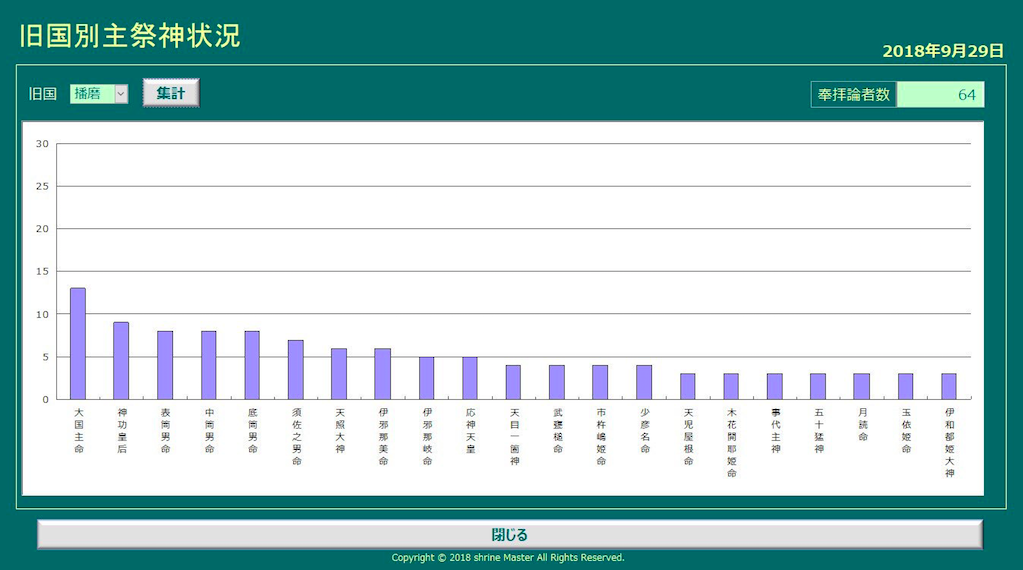Screen dimensions: 1023x570
Task: Click the 武甕槌命 axis label
Action: 558,430
